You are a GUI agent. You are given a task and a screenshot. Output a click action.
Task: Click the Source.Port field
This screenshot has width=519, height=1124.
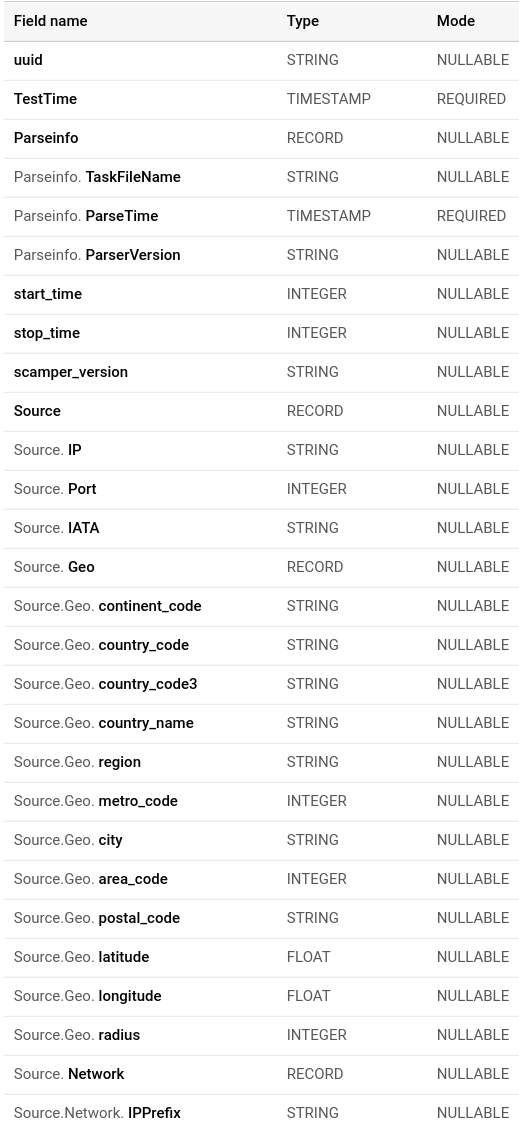tap(55, 489)
